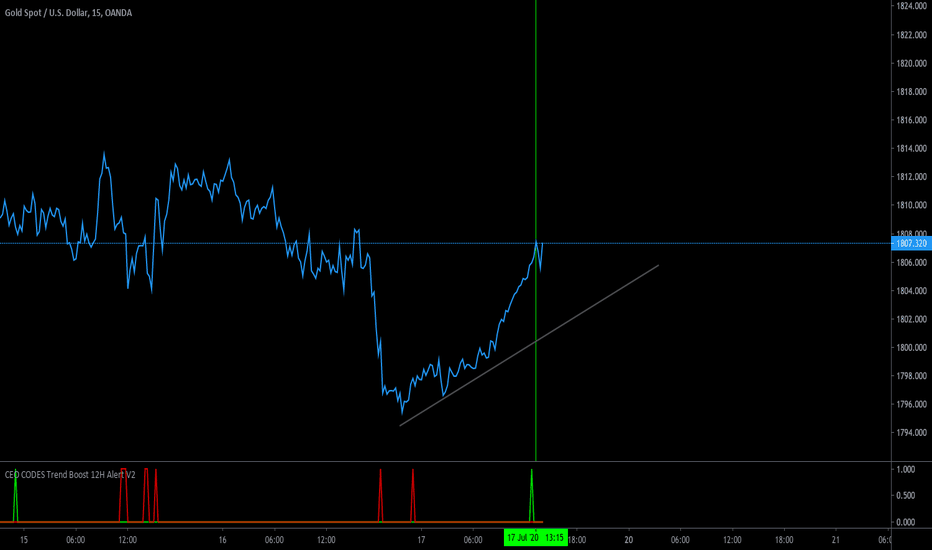The height and width of the screenshot is (550, 932).
Task: Click green indicator spike under the vertical line
Action: pyautogui.click(x=532, y=495)
